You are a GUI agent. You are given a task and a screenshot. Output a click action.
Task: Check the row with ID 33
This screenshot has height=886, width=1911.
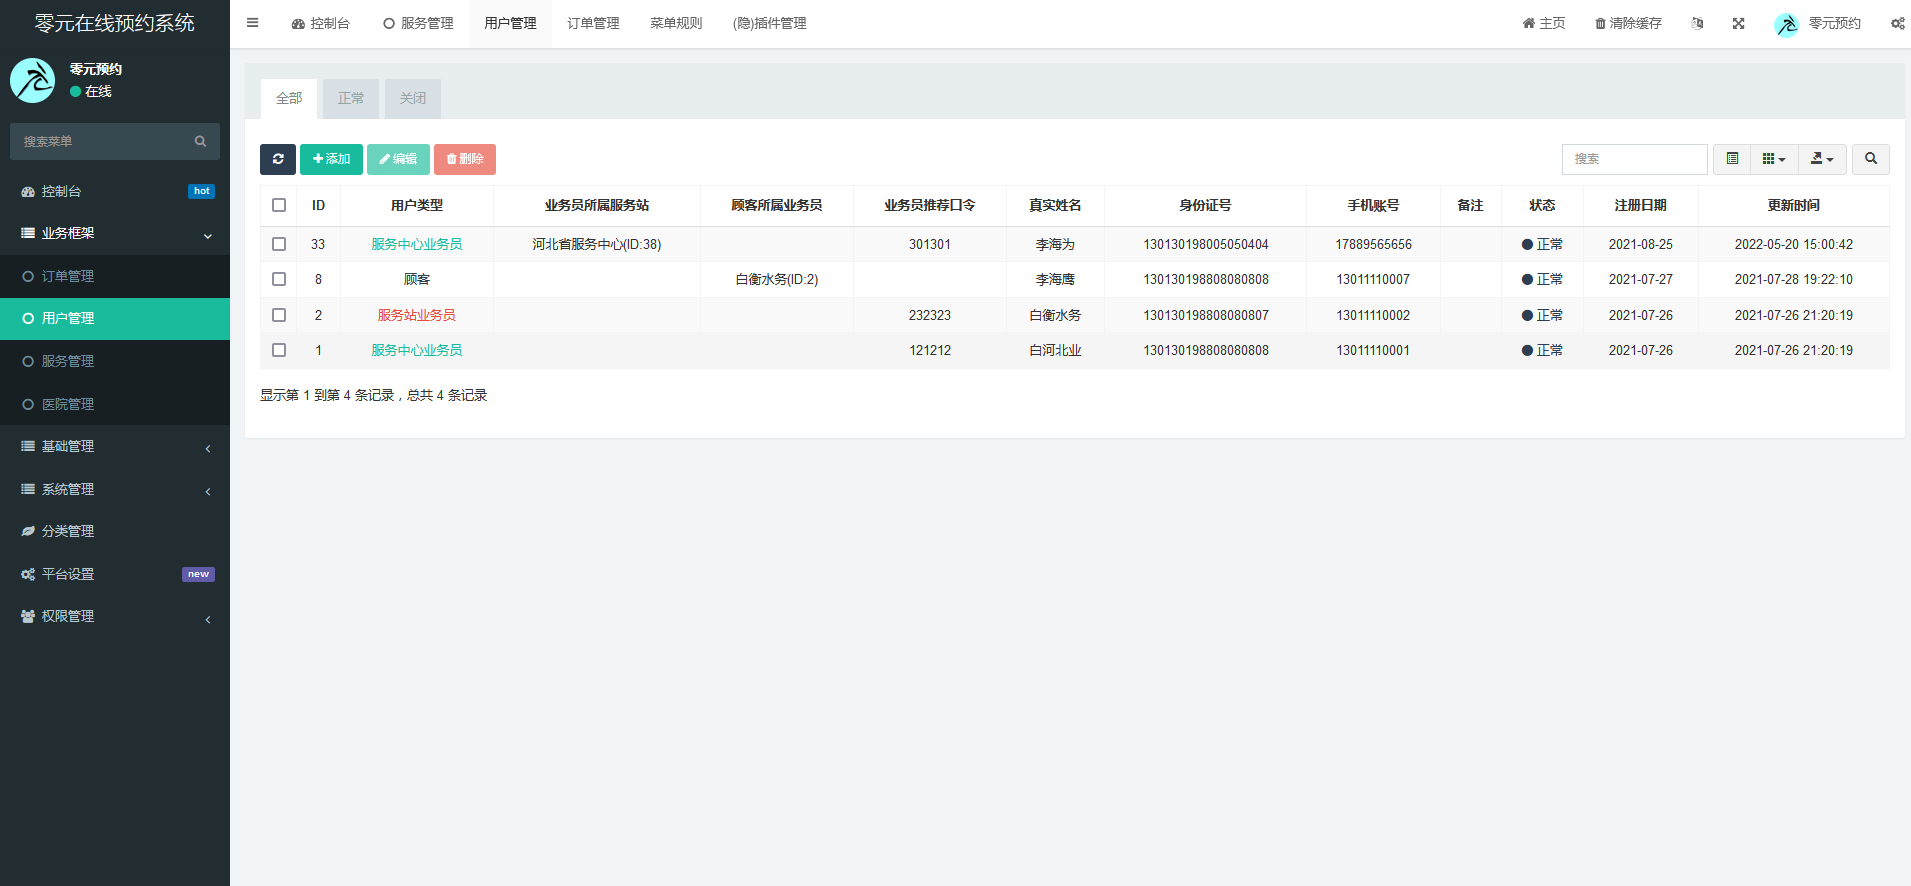click(279, 244)
